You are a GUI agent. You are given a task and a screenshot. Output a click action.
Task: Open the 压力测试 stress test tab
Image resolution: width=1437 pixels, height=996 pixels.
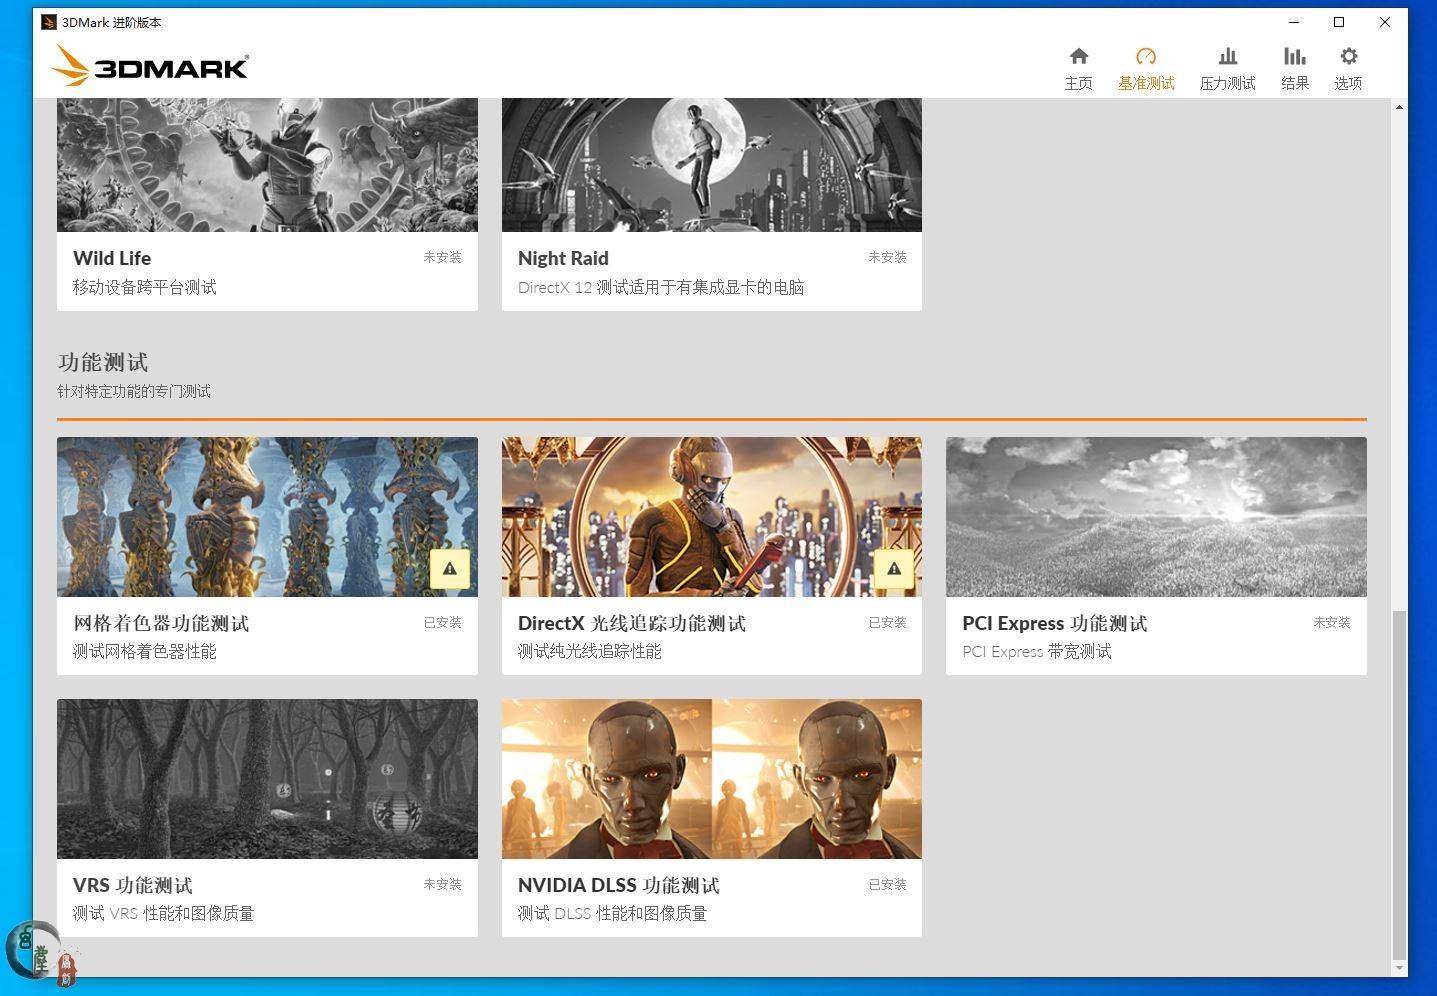pos(1227,69)
